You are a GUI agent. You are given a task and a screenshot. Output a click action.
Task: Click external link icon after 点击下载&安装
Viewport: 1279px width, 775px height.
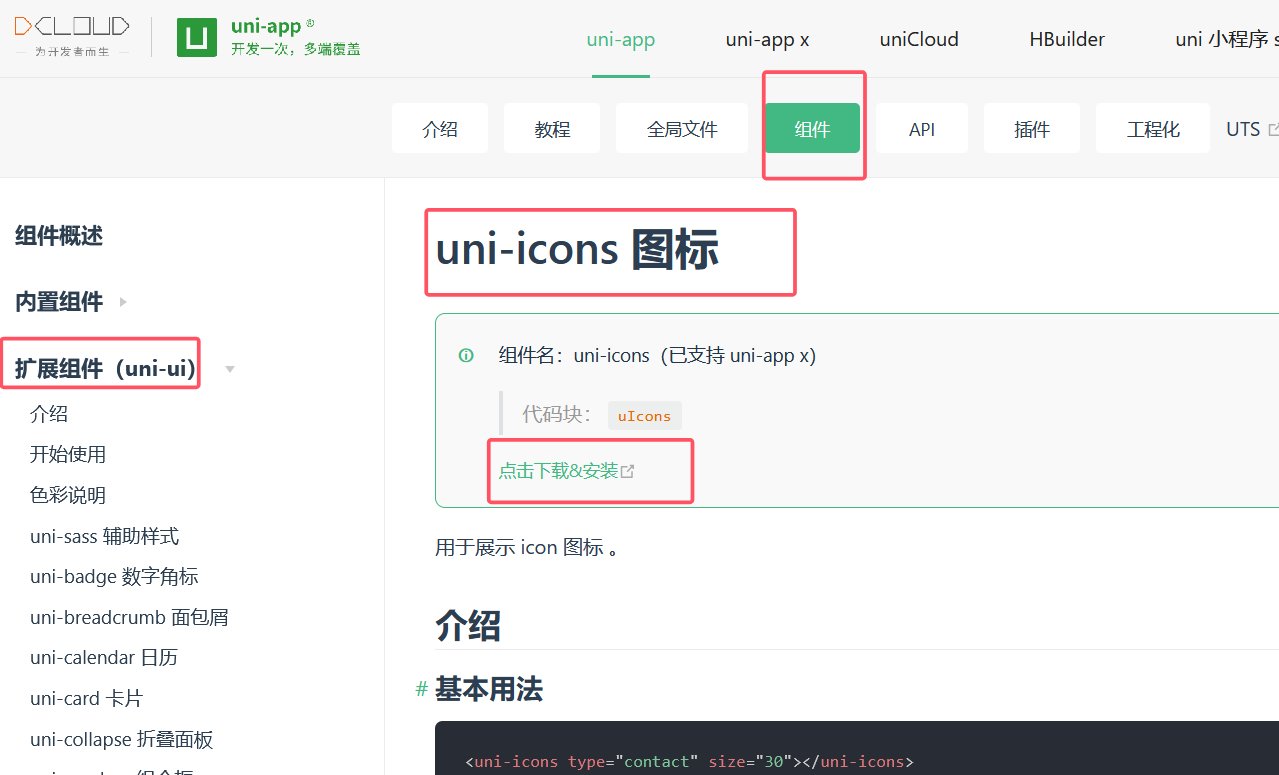[628, 471]
